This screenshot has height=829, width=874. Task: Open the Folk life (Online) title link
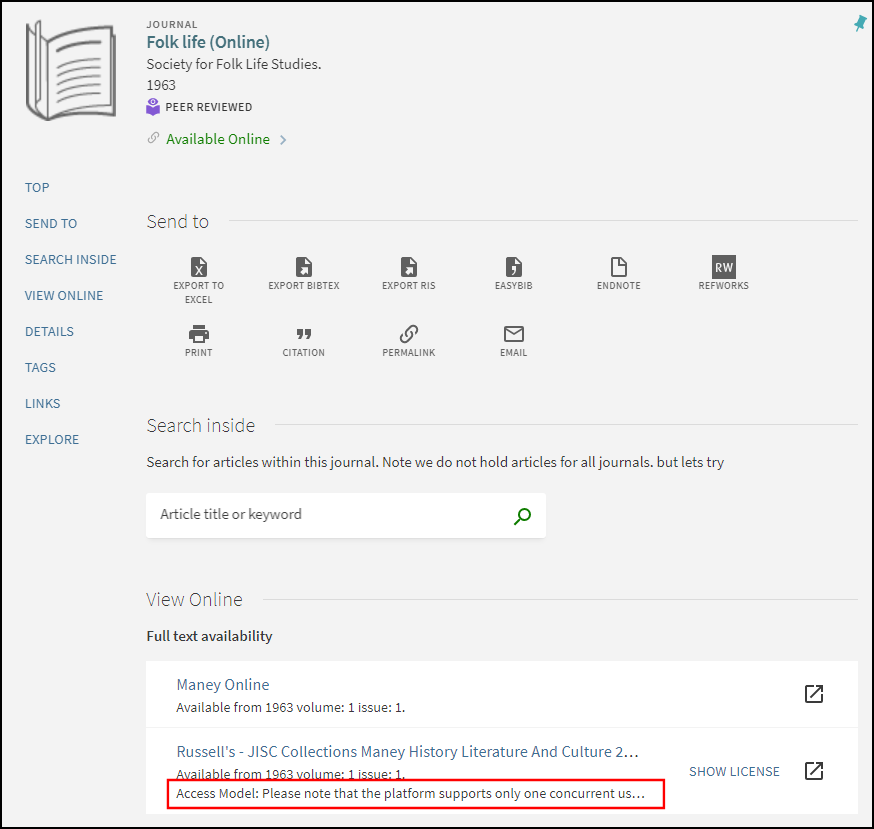(x=208, y=42)
